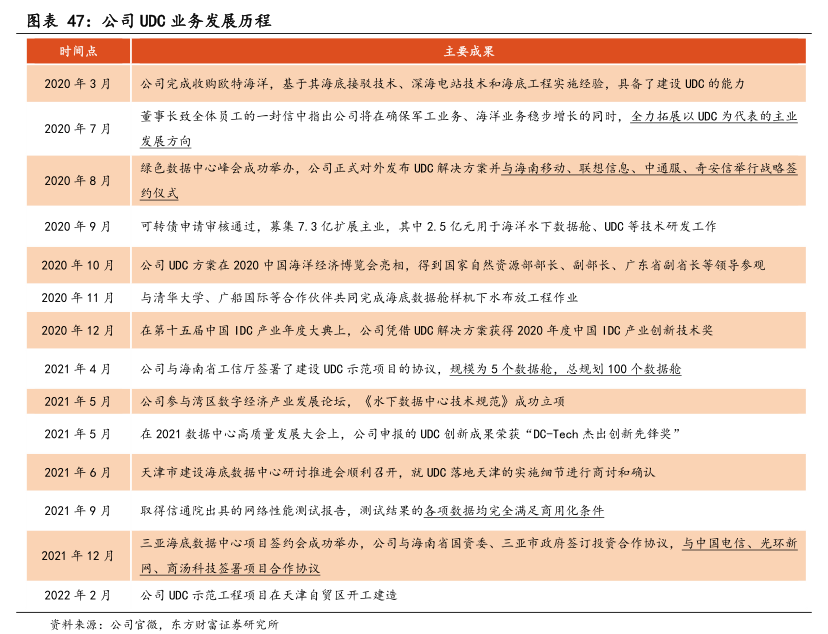The image size is (828, 634).
Task: Click the 2020年3月 date cell
Action: (x=78, y=85)
